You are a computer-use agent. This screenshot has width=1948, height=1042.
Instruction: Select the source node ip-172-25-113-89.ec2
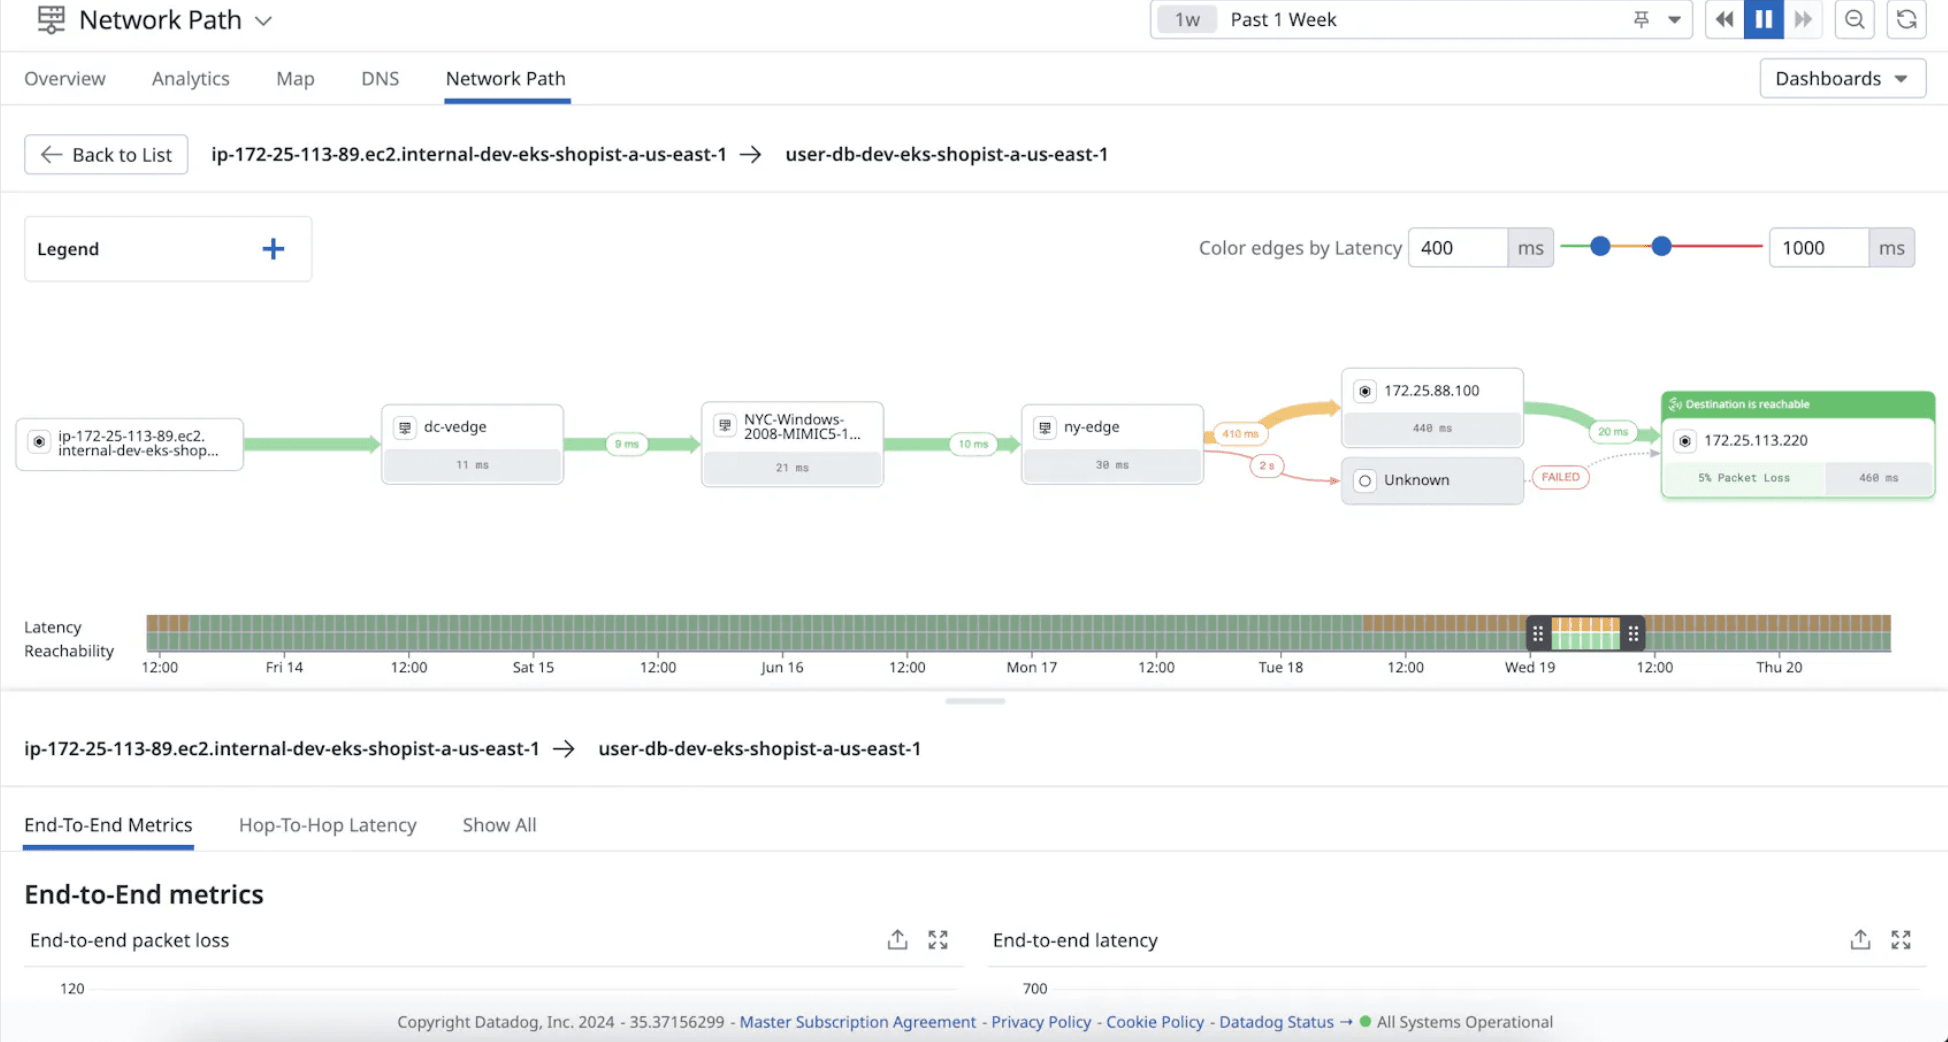tap(130, 444)
